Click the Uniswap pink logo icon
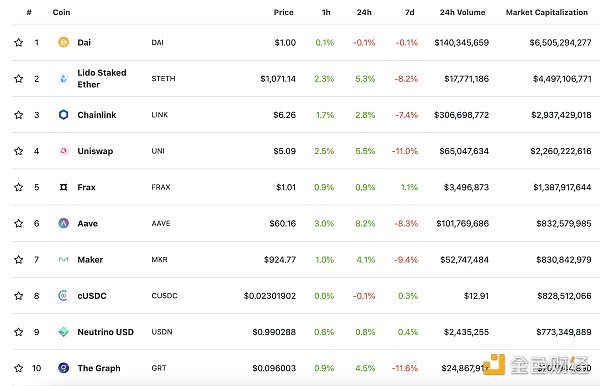 point(64,151)
